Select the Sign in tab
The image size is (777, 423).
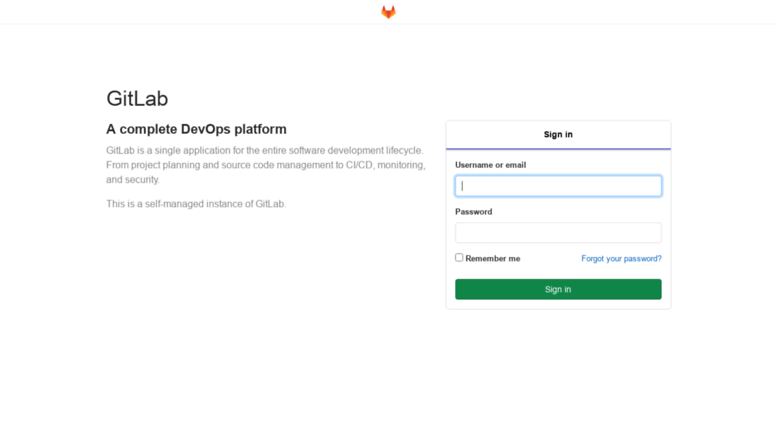tap(558, 135)
